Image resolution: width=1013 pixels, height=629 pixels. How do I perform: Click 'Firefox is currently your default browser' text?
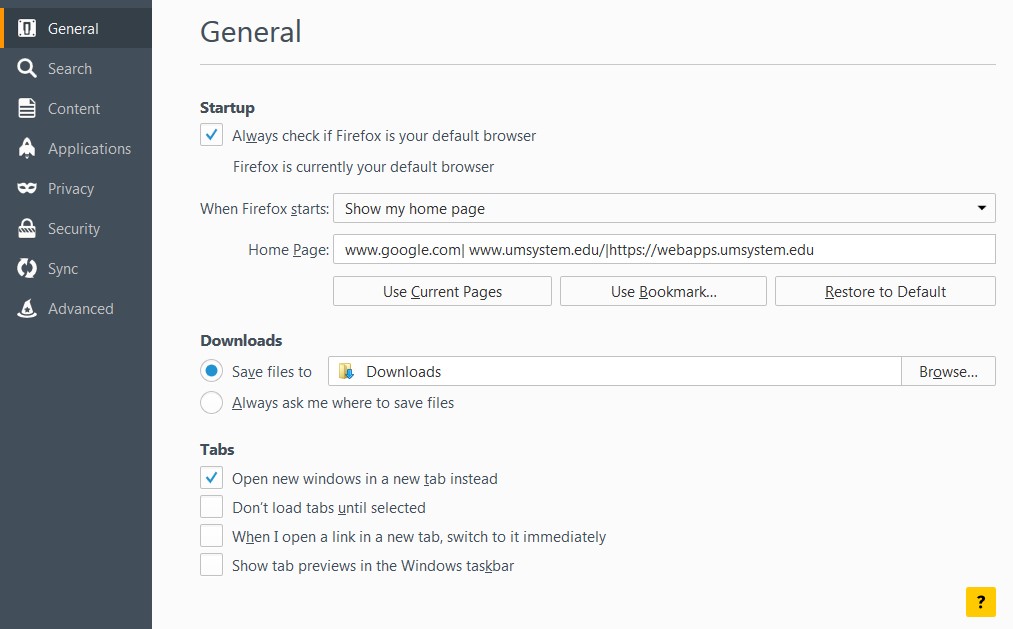(x=363, y=167)
